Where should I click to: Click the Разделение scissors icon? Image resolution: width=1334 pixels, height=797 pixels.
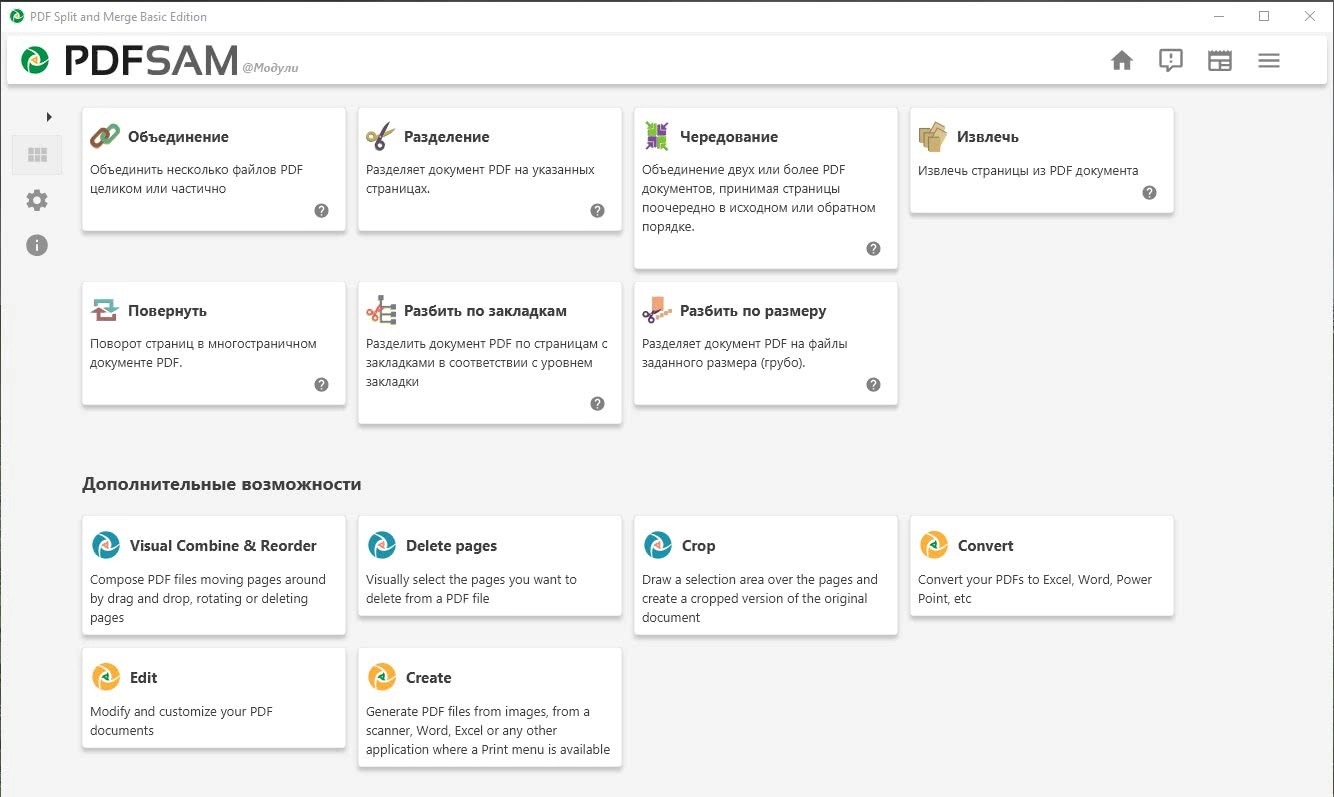(381, 137)
